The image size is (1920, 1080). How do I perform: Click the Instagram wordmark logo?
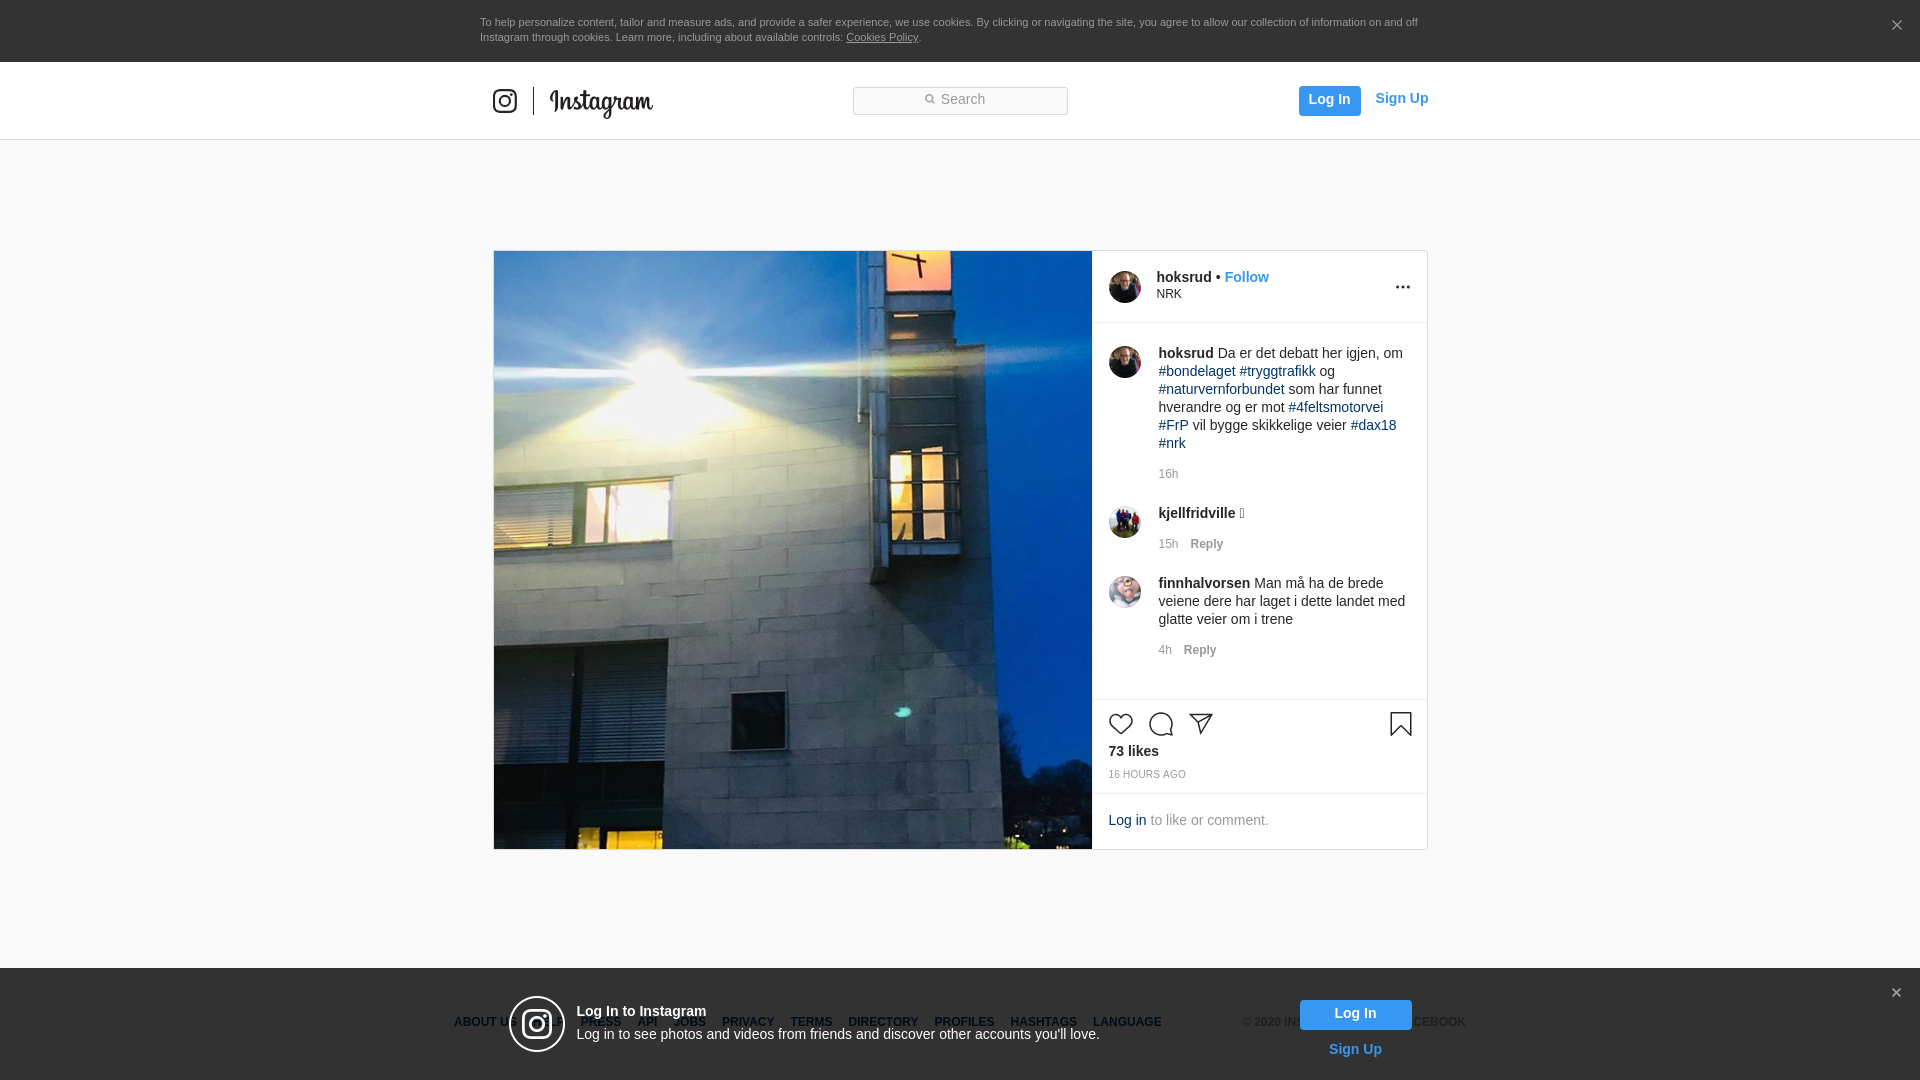(601, 103)
